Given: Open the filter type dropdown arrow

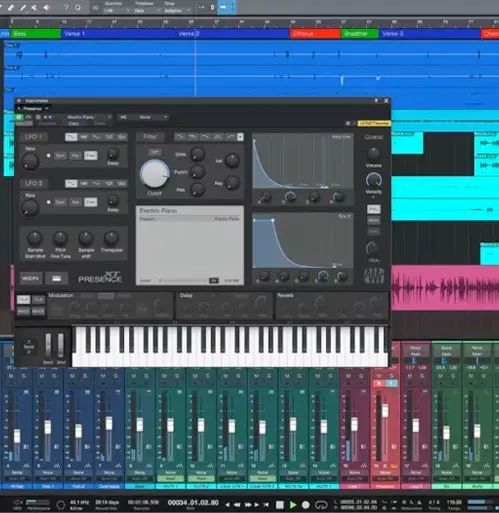Looking at the screenshot, I should [x=240, y=137].
